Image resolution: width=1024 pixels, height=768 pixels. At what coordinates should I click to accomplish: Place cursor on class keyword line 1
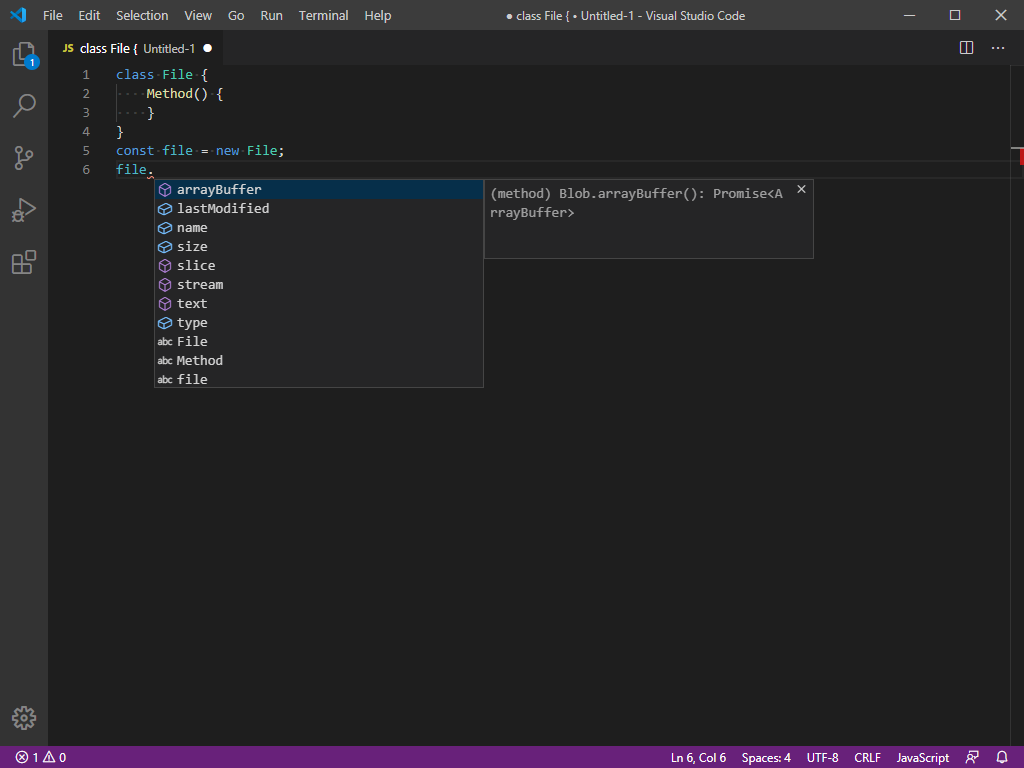(x=135, y=75)
